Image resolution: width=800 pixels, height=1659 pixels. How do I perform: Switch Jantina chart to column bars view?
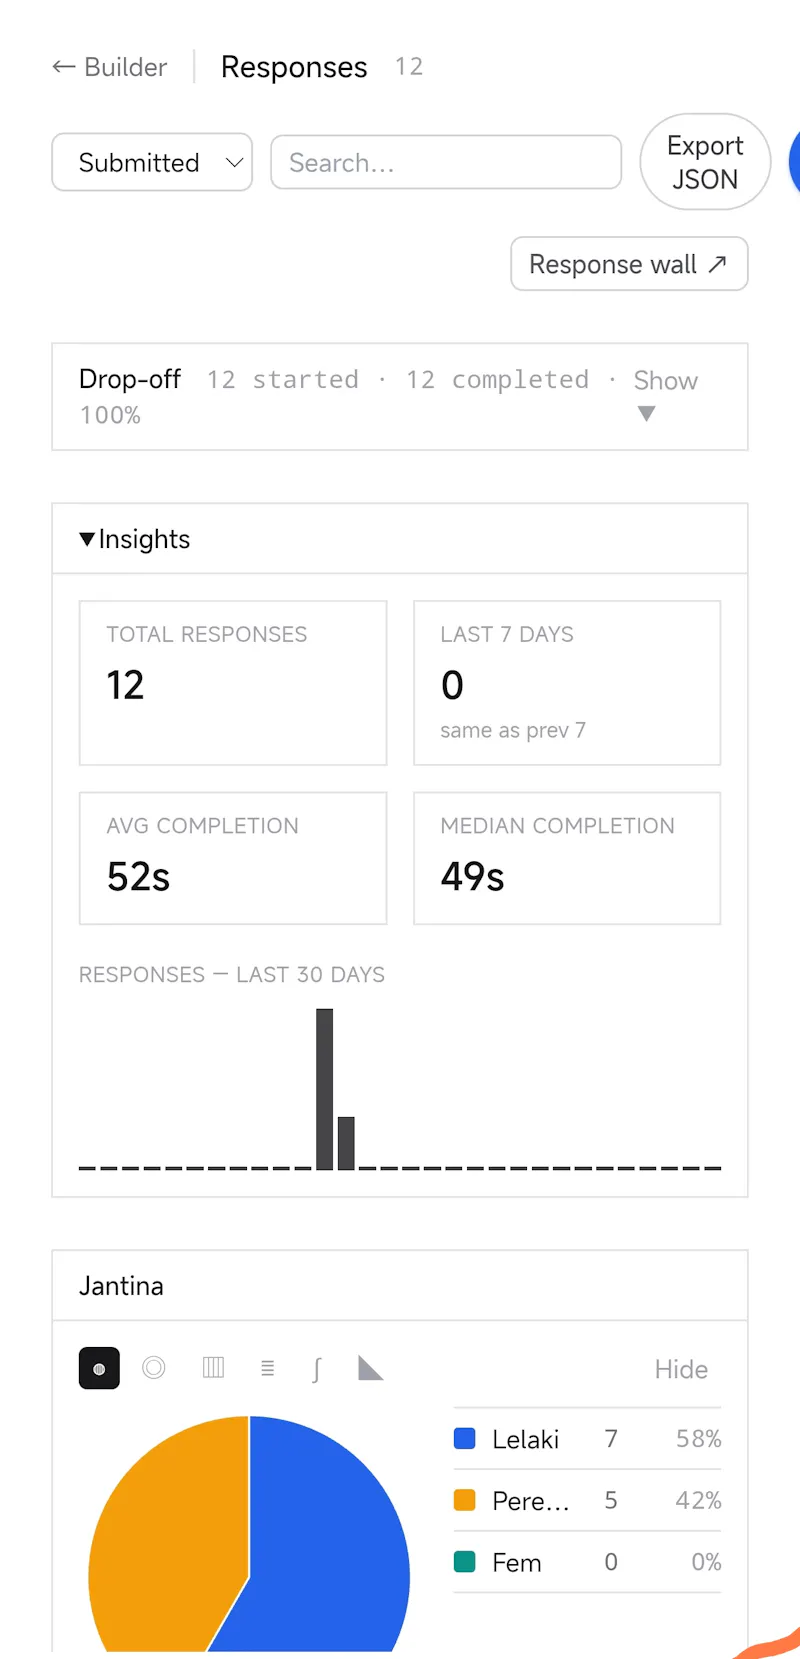tap(213, 1368)
